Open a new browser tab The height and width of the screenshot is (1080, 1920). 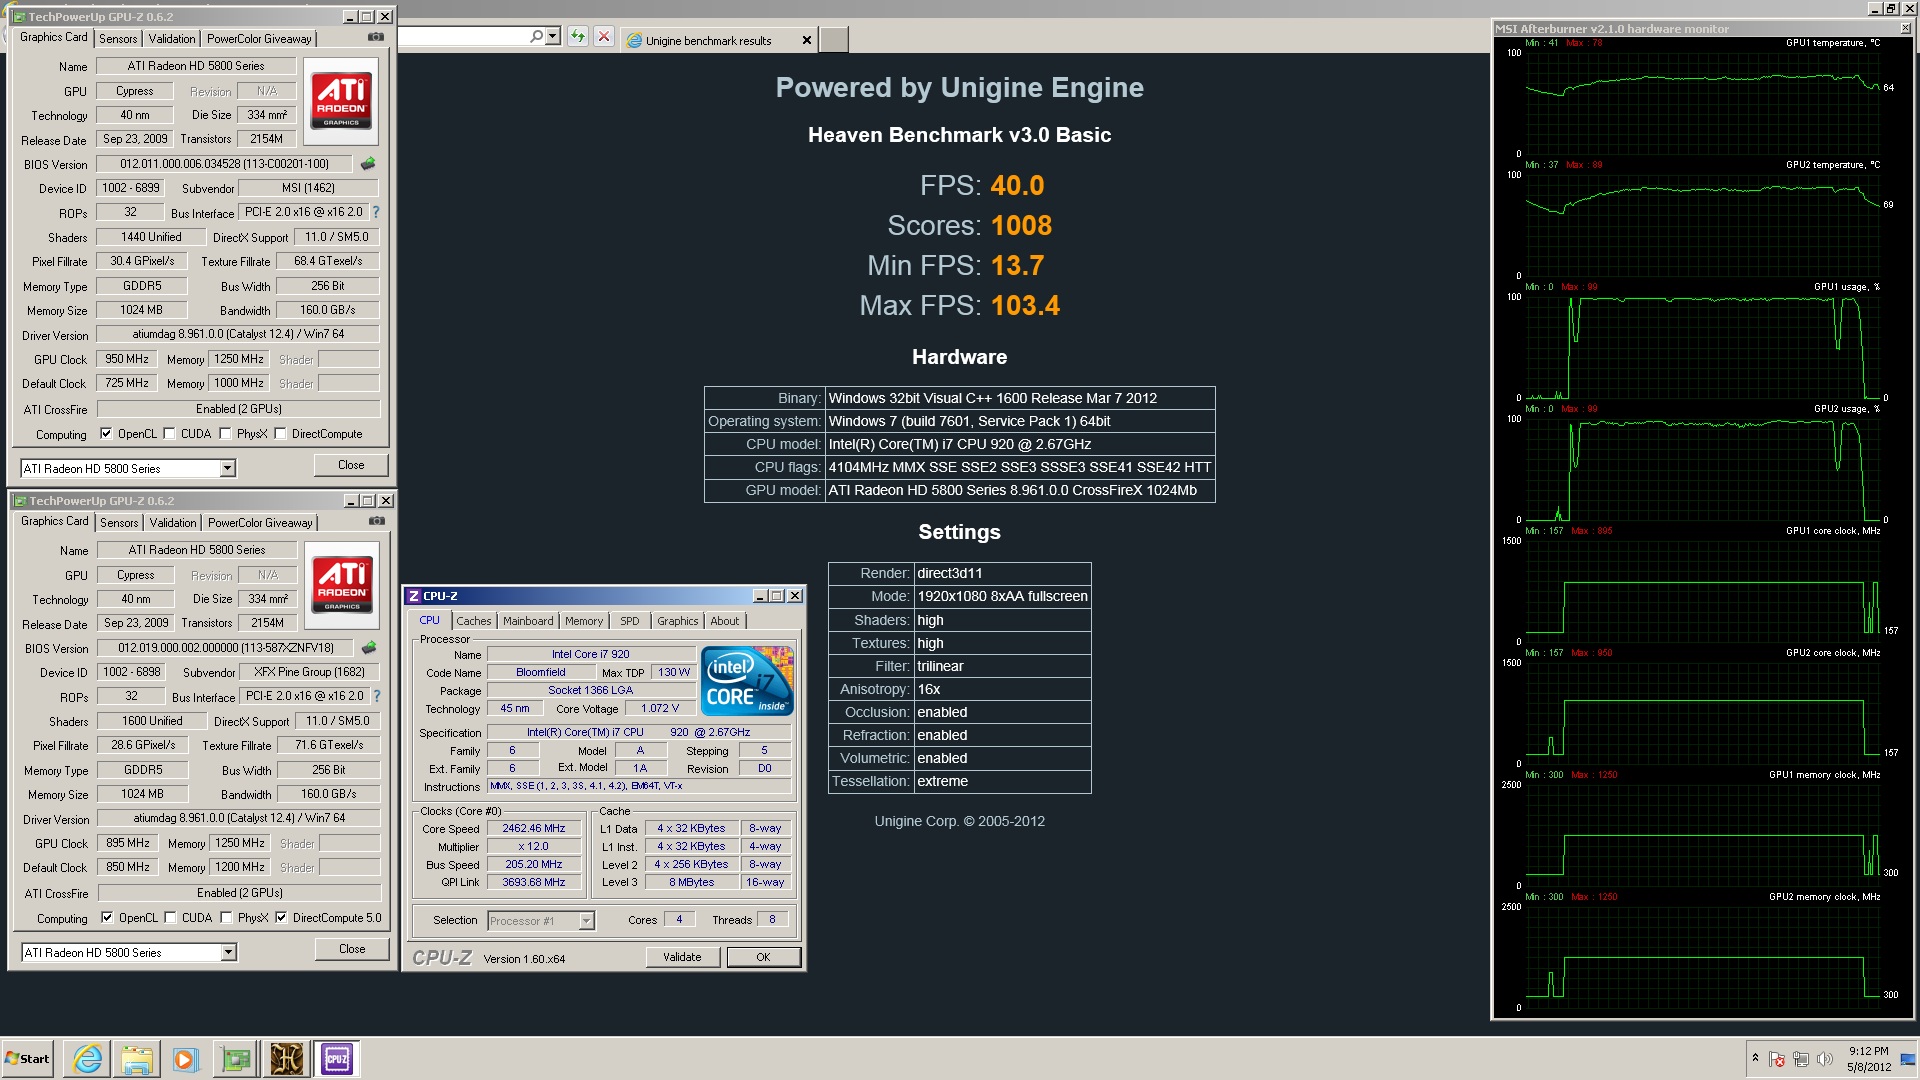pyautogui.click(x=834, y=40)
